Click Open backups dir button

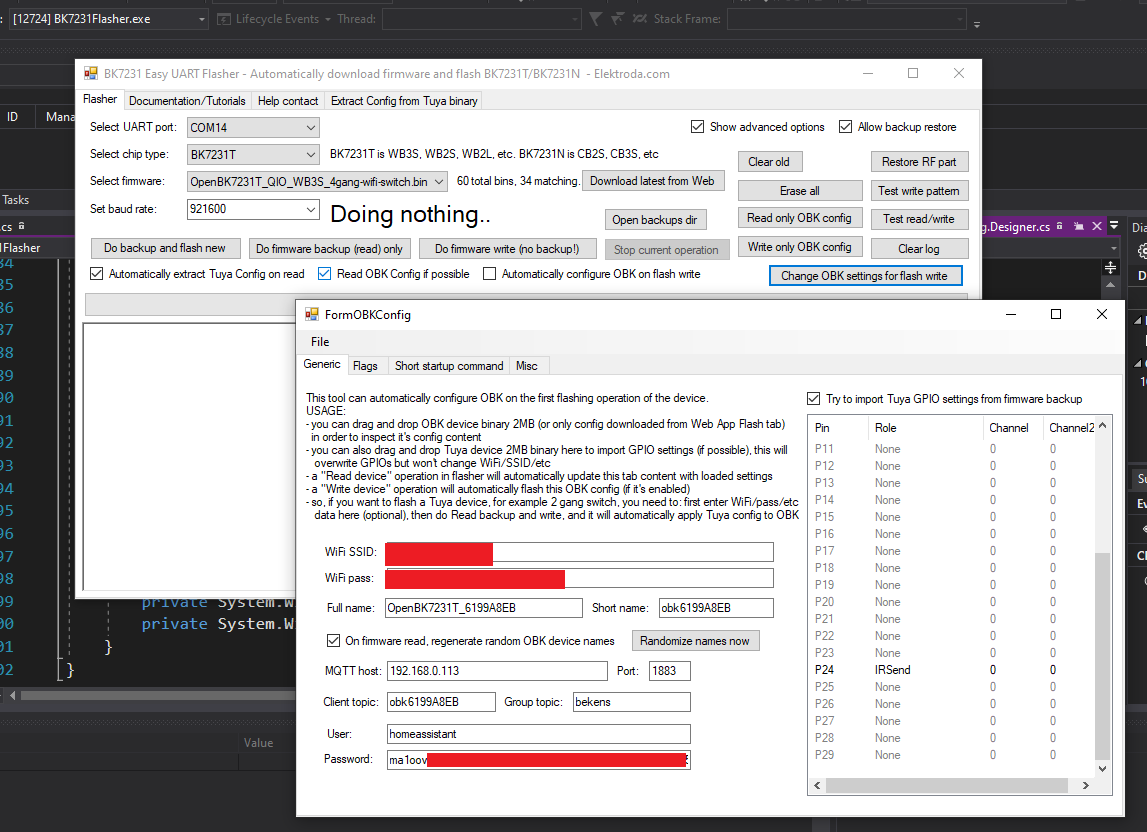pyautogui.click(x=655, y=220)
